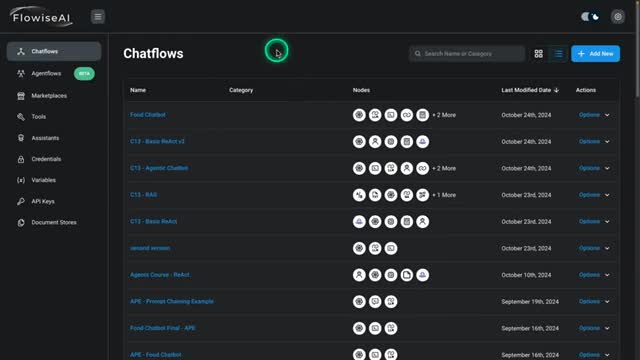Click the Category column header
The height and width of the screenshot is (360, 640).
(241, 90)
